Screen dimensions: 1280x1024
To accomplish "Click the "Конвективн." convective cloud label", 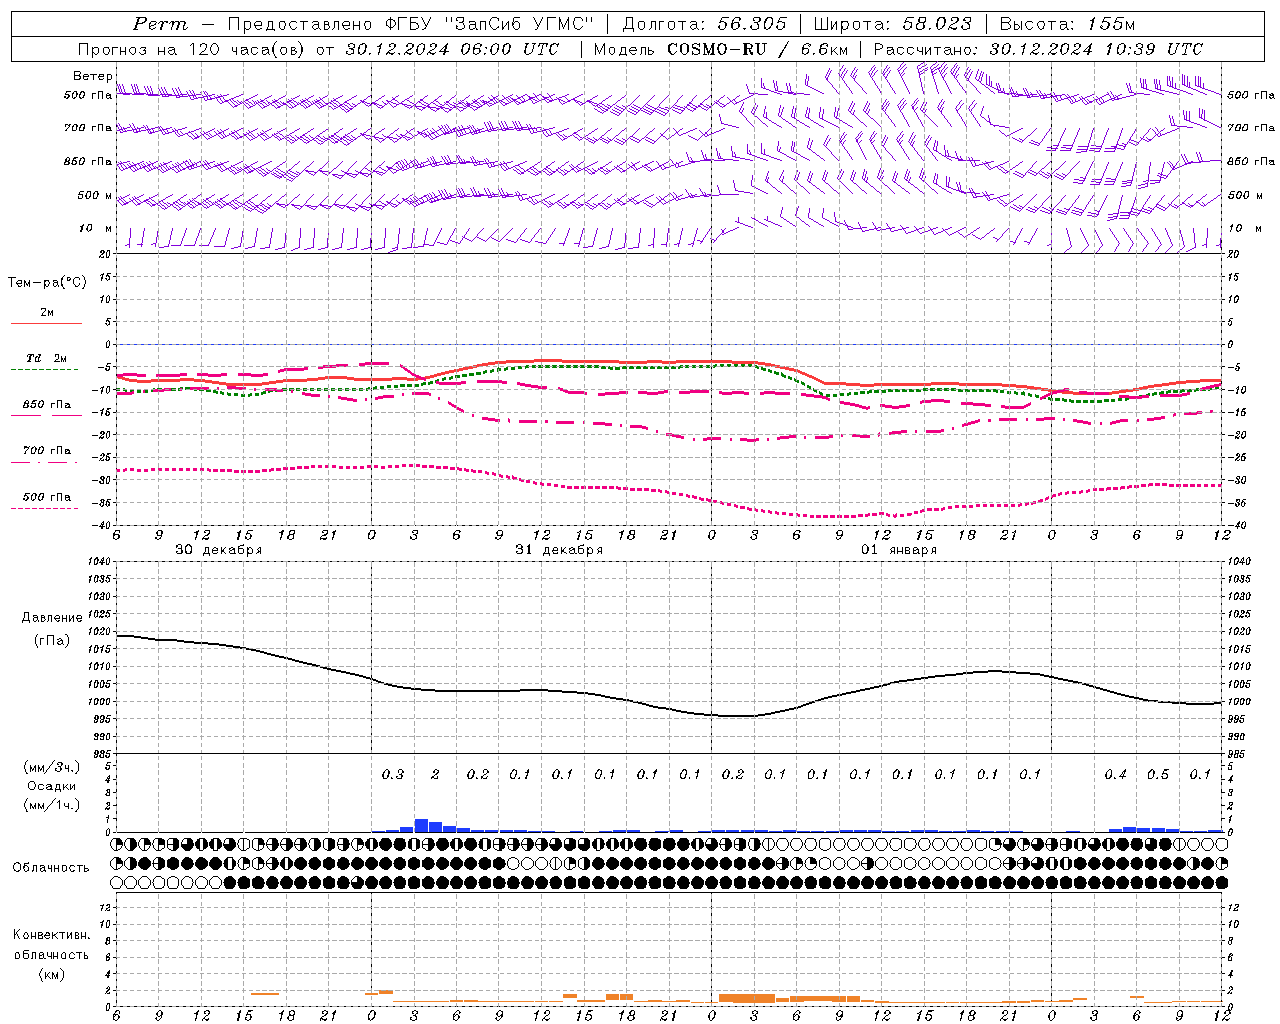I will (52, 935).
